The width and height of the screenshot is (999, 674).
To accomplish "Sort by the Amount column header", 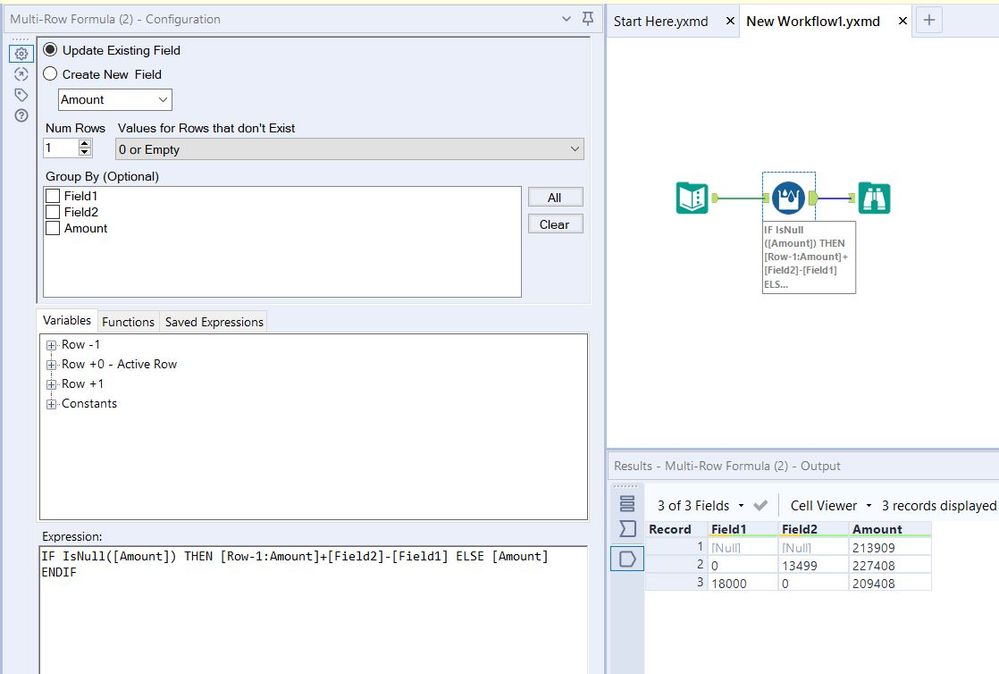I will tap(890, 529).
